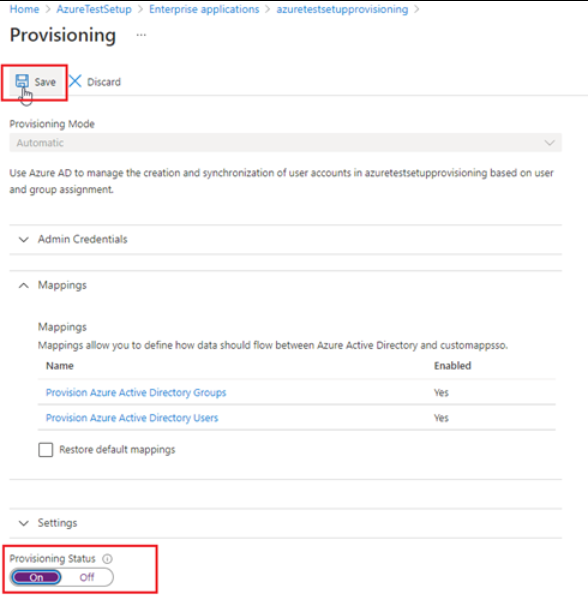The image size is (588, 600).
Task: Click the breadcrumb arrow after azuretestsetupprovisioning
Action: pos(417,9)
